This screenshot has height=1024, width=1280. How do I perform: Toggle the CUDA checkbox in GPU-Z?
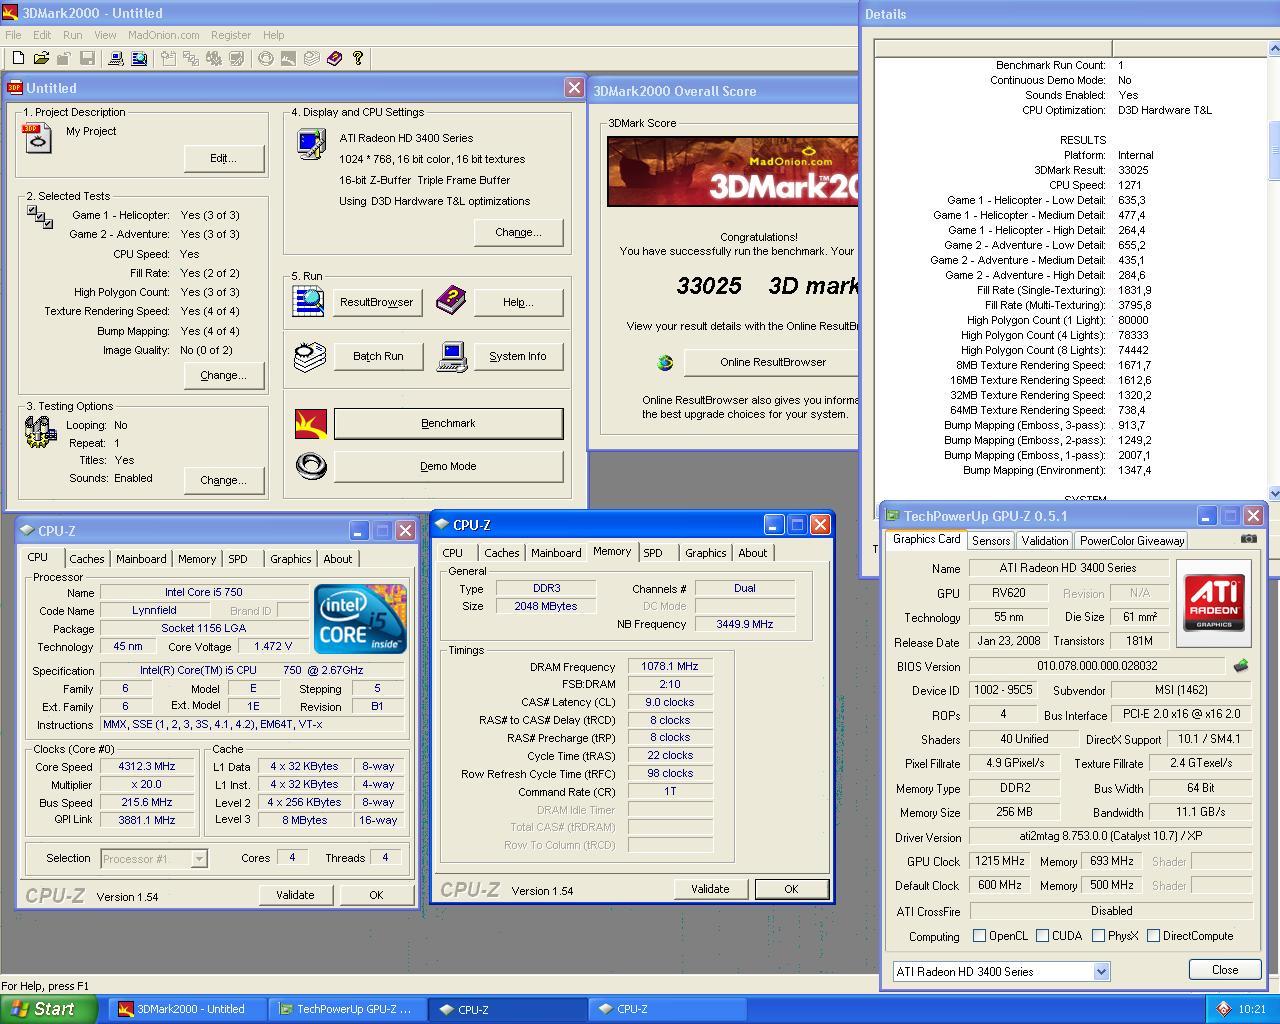[1042, 936]
